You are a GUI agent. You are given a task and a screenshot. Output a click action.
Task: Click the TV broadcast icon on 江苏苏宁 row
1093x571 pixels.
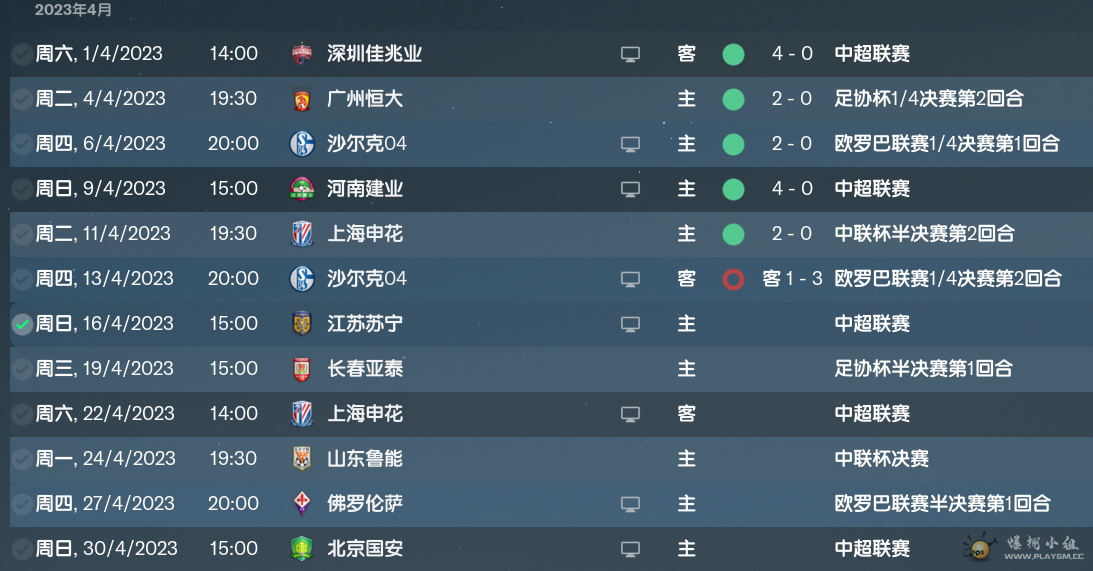point(630,324)
